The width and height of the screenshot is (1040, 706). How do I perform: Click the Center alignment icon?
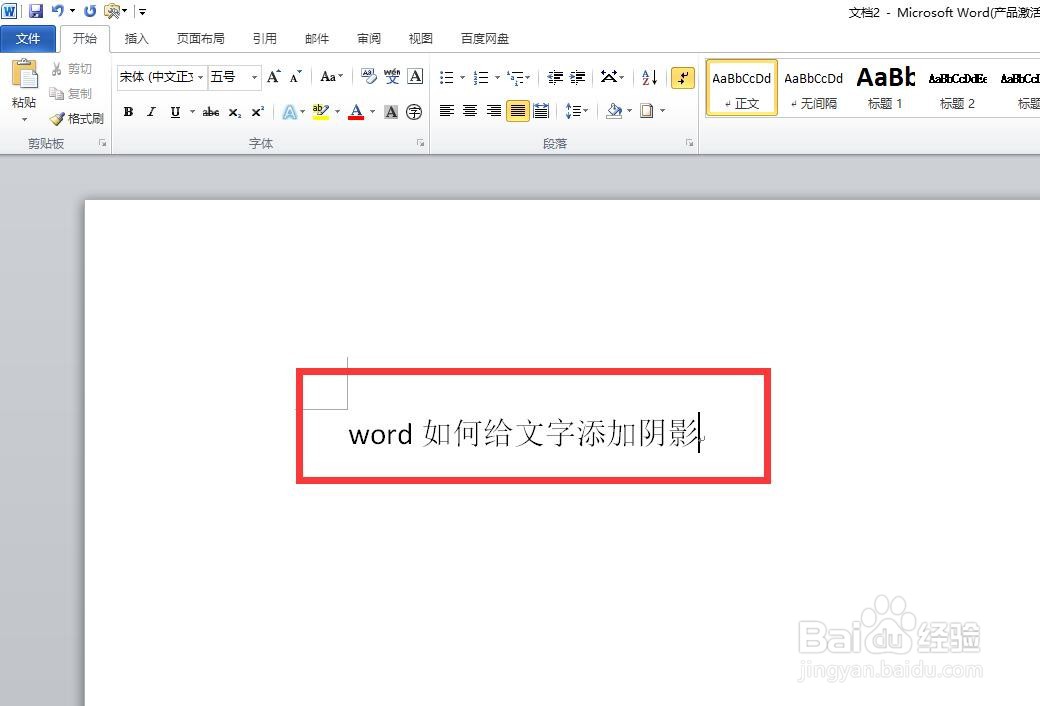(x=470, y=111)
